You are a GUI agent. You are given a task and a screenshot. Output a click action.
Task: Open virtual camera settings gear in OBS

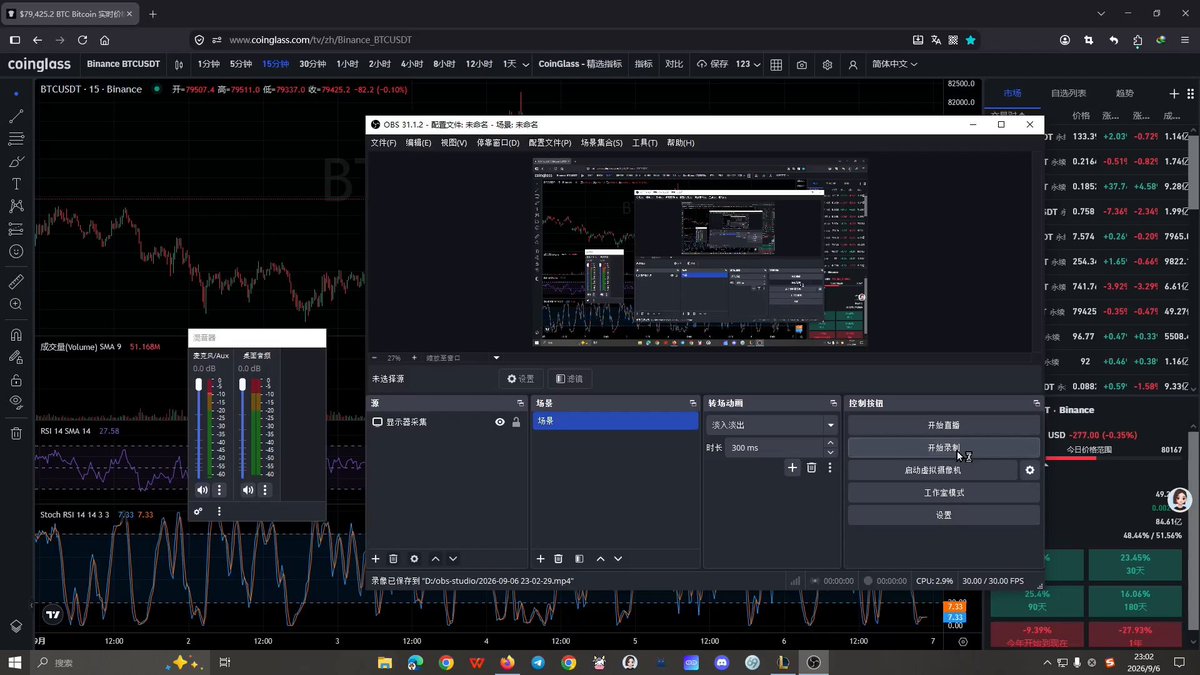coord(1030,470)
